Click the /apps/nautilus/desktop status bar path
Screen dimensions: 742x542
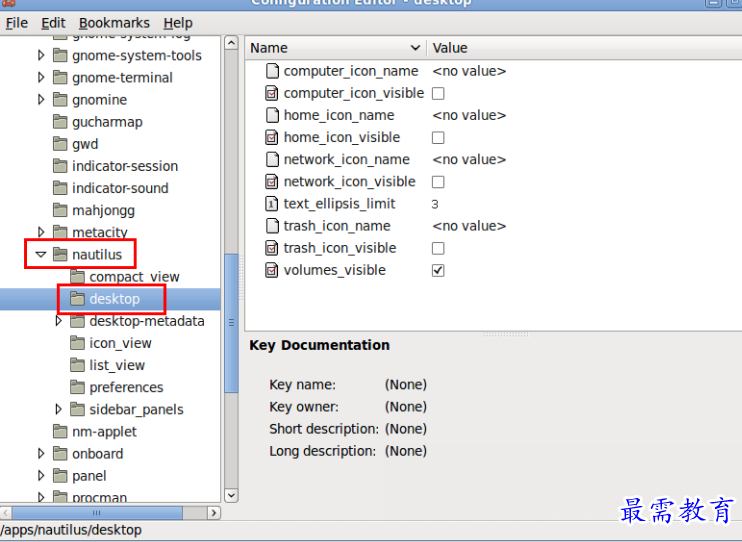point(71,530)
